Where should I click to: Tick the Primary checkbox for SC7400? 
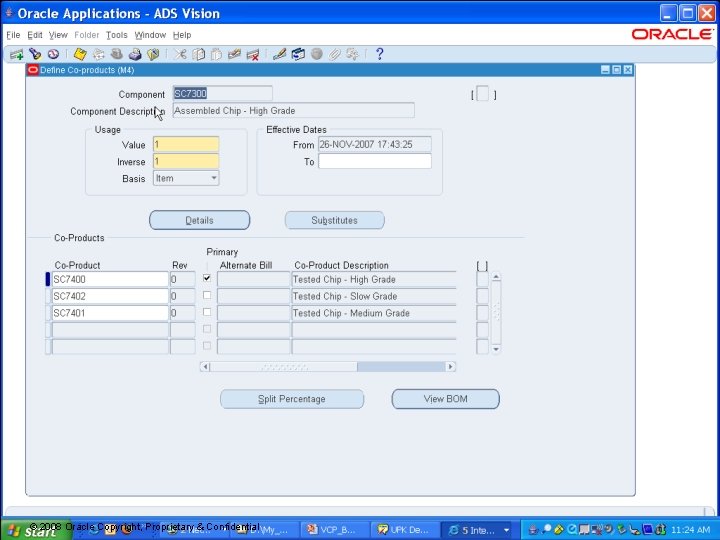click(207, 278)
